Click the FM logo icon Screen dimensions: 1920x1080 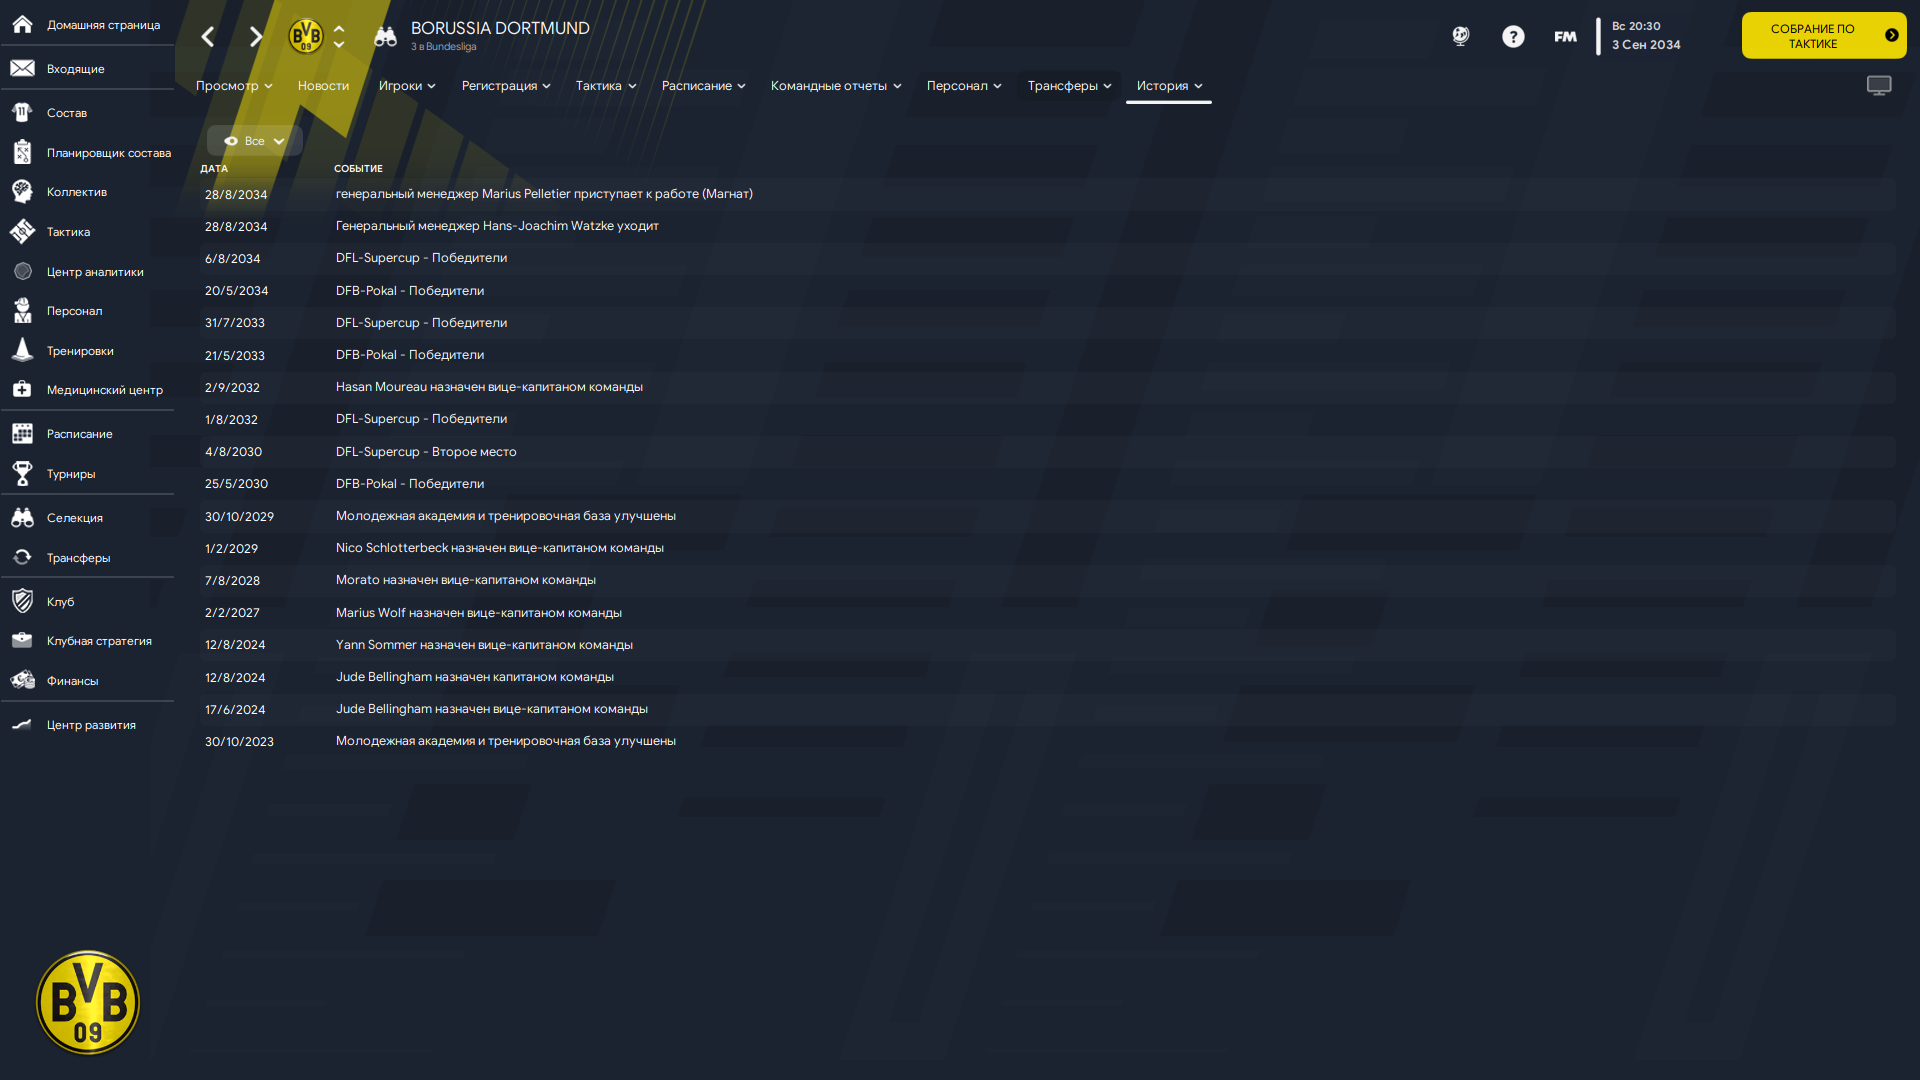1565,37
